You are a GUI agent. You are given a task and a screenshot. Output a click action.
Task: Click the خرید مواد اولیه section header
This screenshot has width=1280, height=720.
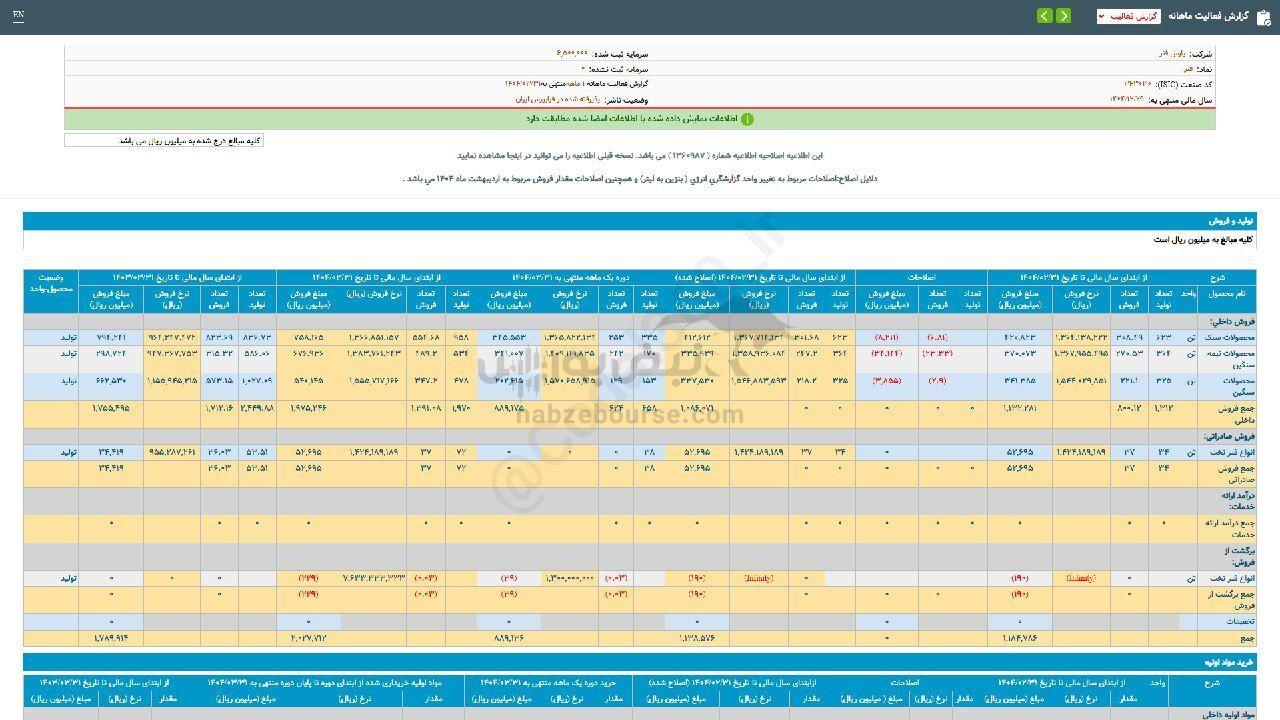(x=640, y=662)
